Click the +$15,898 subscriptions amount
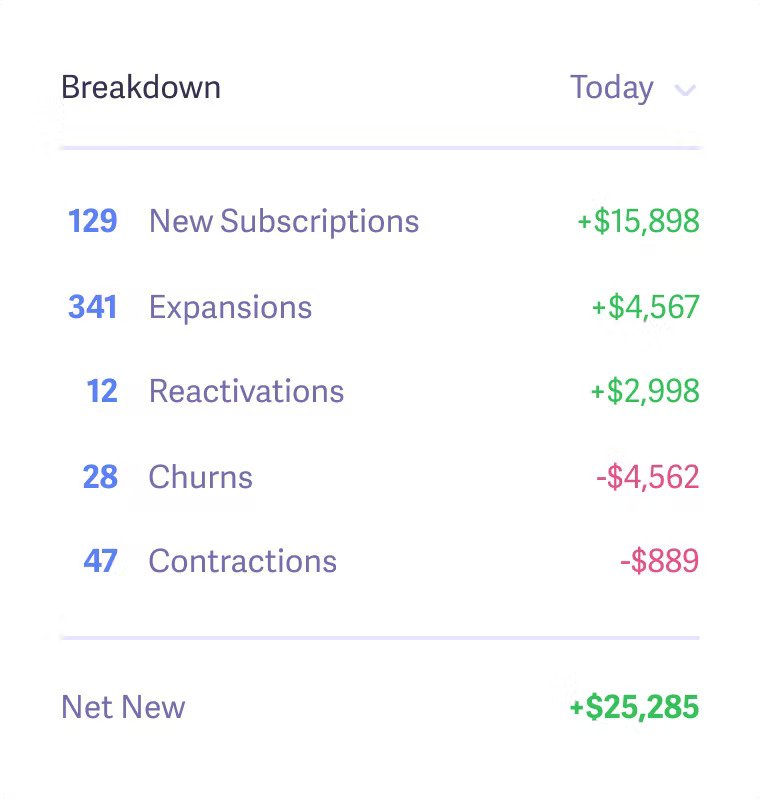Image resolution: width=760 pixels, height=800 pixels. click(638, 221)
